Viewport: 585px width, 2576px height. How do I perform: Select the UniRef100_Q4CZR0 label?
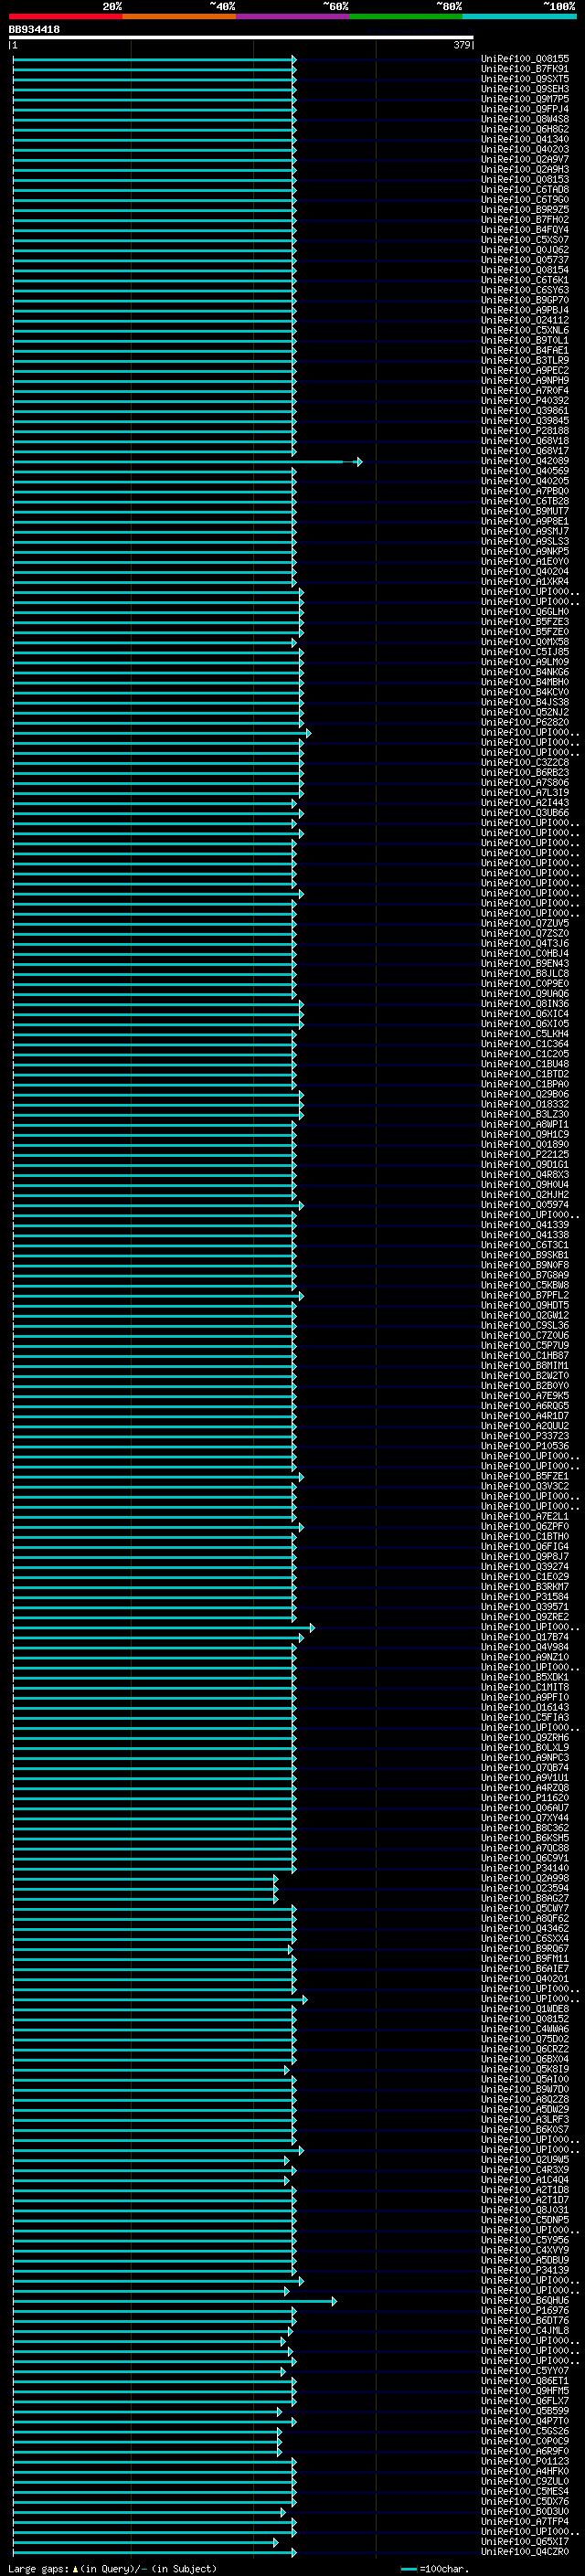click(525, 2552)
